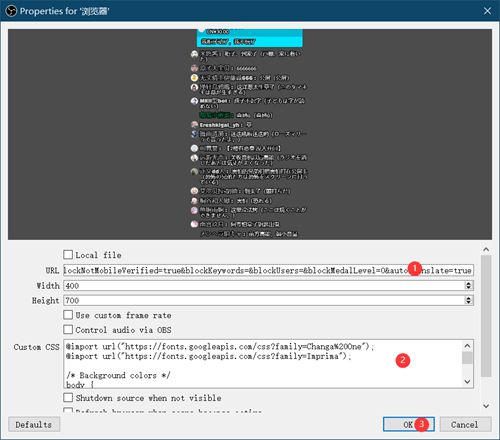Image resolution: width=500 pixels, height=440 pixels.
Task: Click inside the Custom CSS text area
Action: click(x=263, y=364)
